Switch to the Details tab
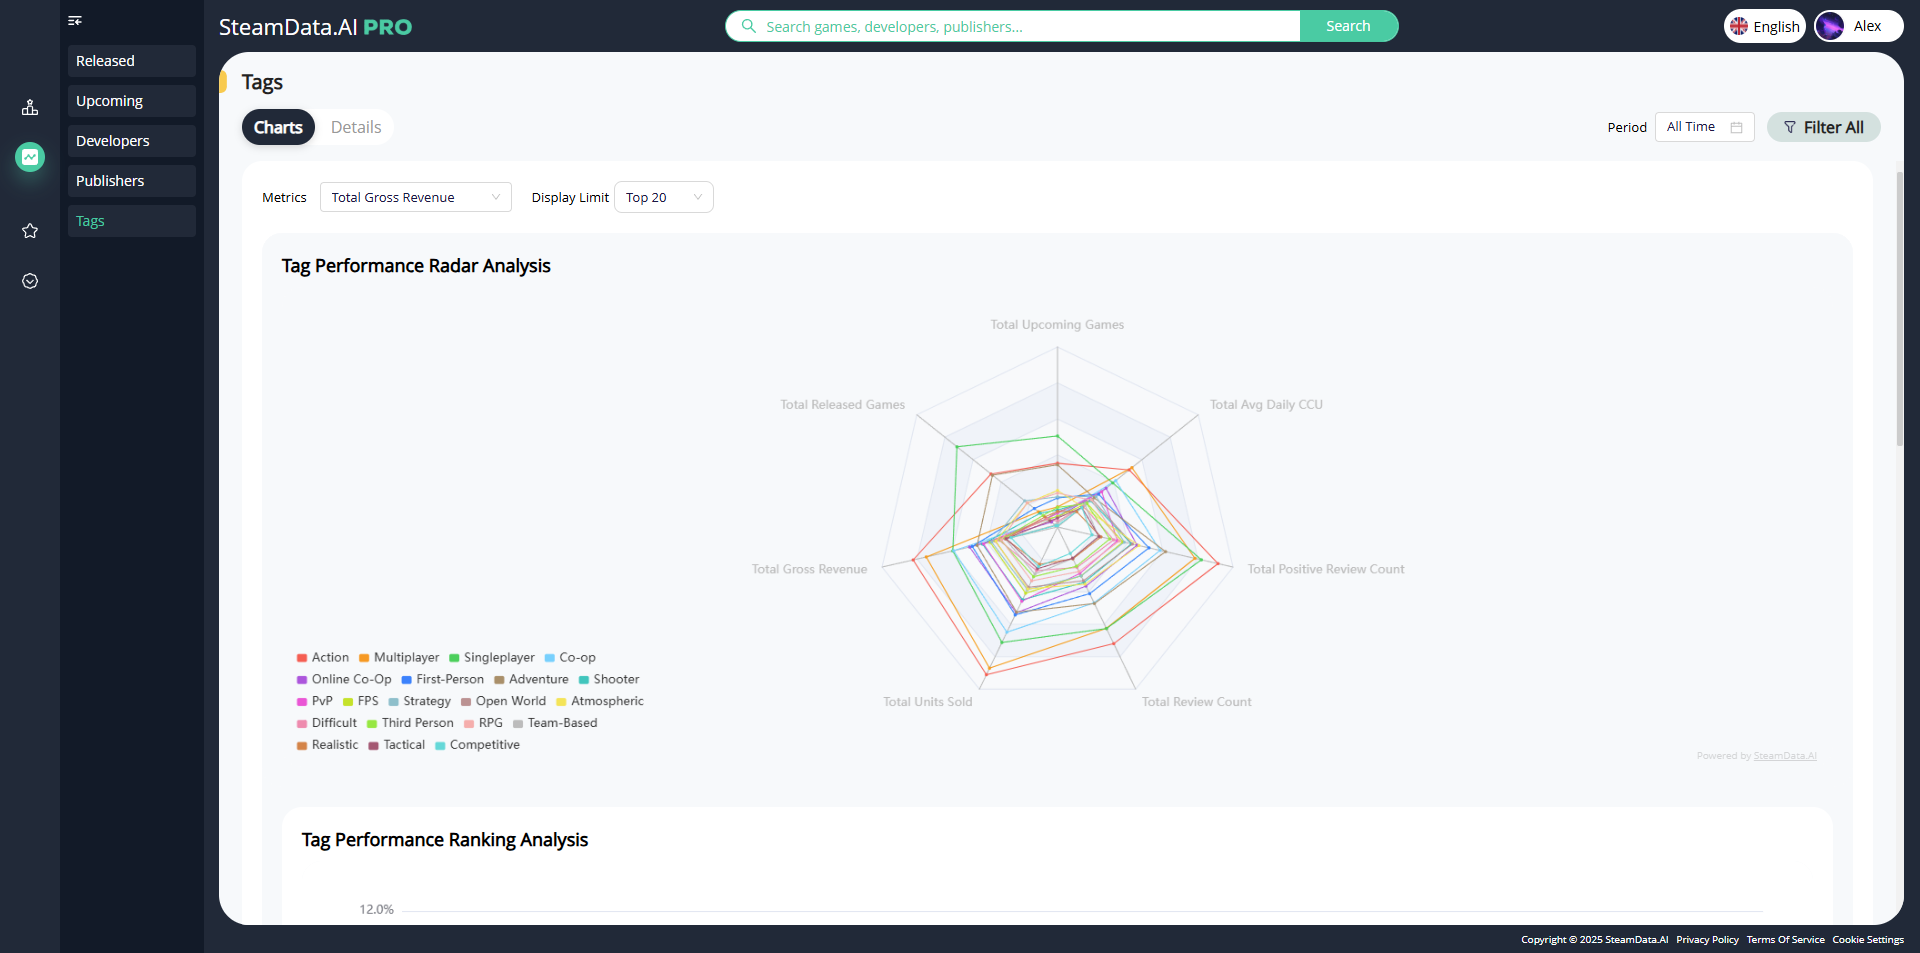Viewport: 1920px width, 953px height. click(355, 127)
